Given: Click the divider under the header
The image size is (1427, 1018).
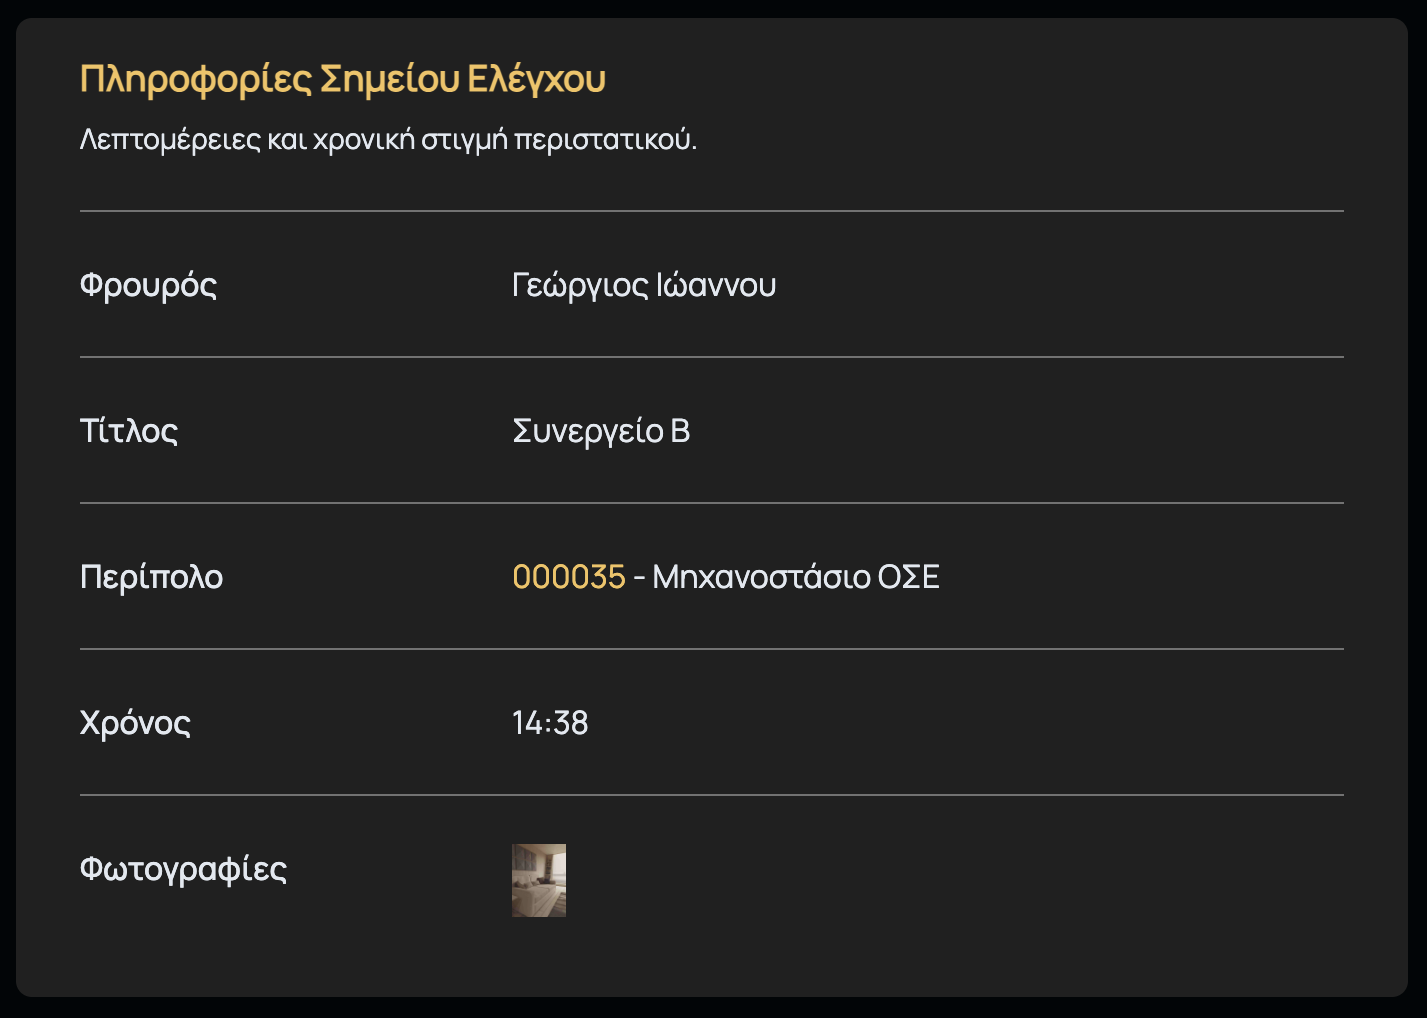Looking at the screenshot, I should point(711,211).
